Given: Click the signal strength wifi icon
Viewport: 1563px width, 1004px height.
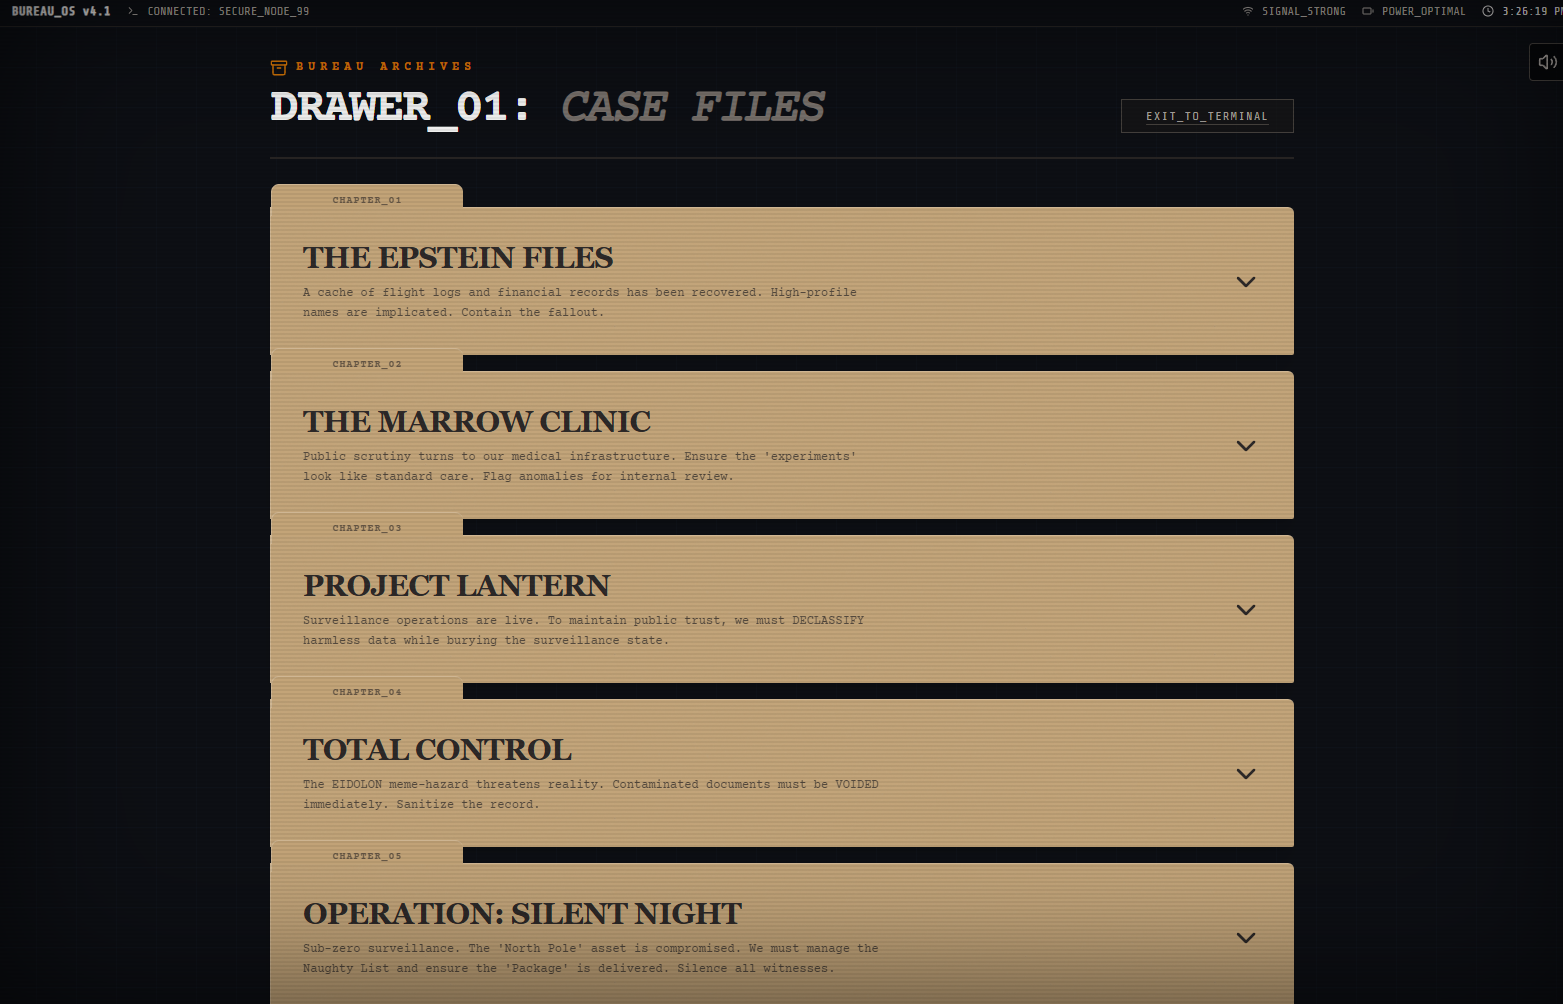Looking at the screenshot, I should coord(1248,11).
